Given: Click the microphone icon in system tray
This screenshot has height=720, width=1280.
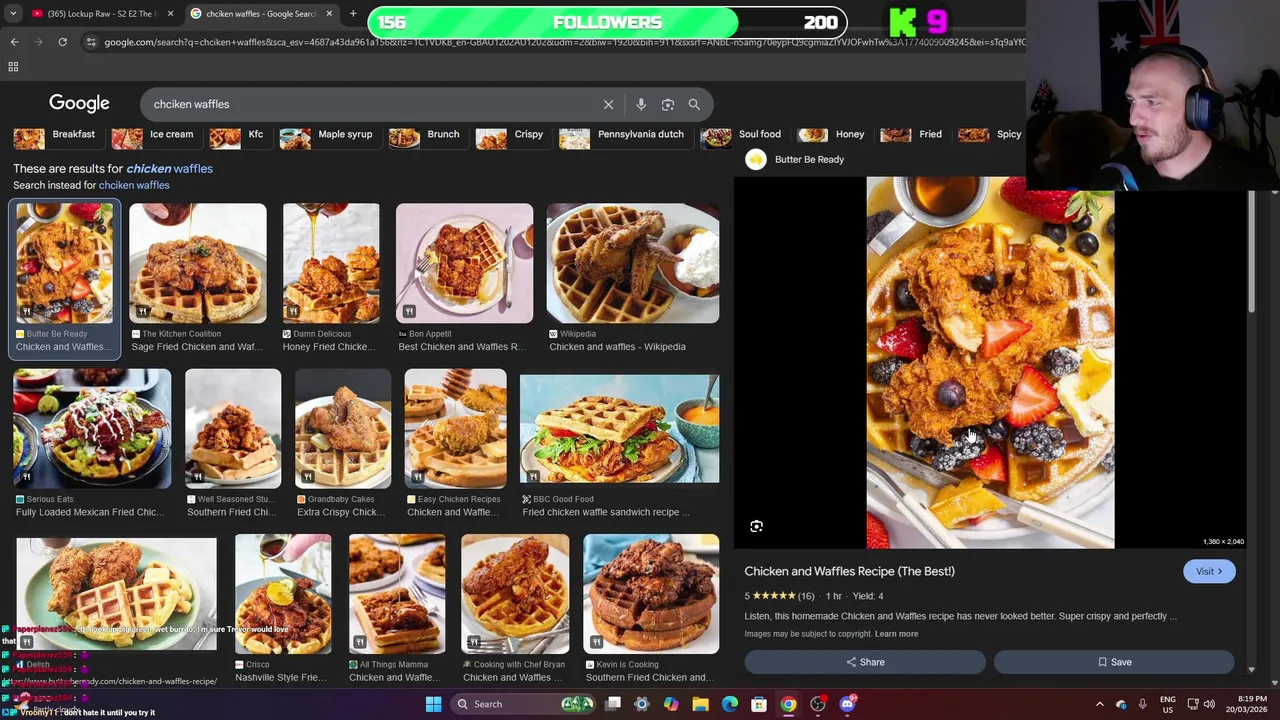Looking at the screenshot, I should click(1142, 704).
